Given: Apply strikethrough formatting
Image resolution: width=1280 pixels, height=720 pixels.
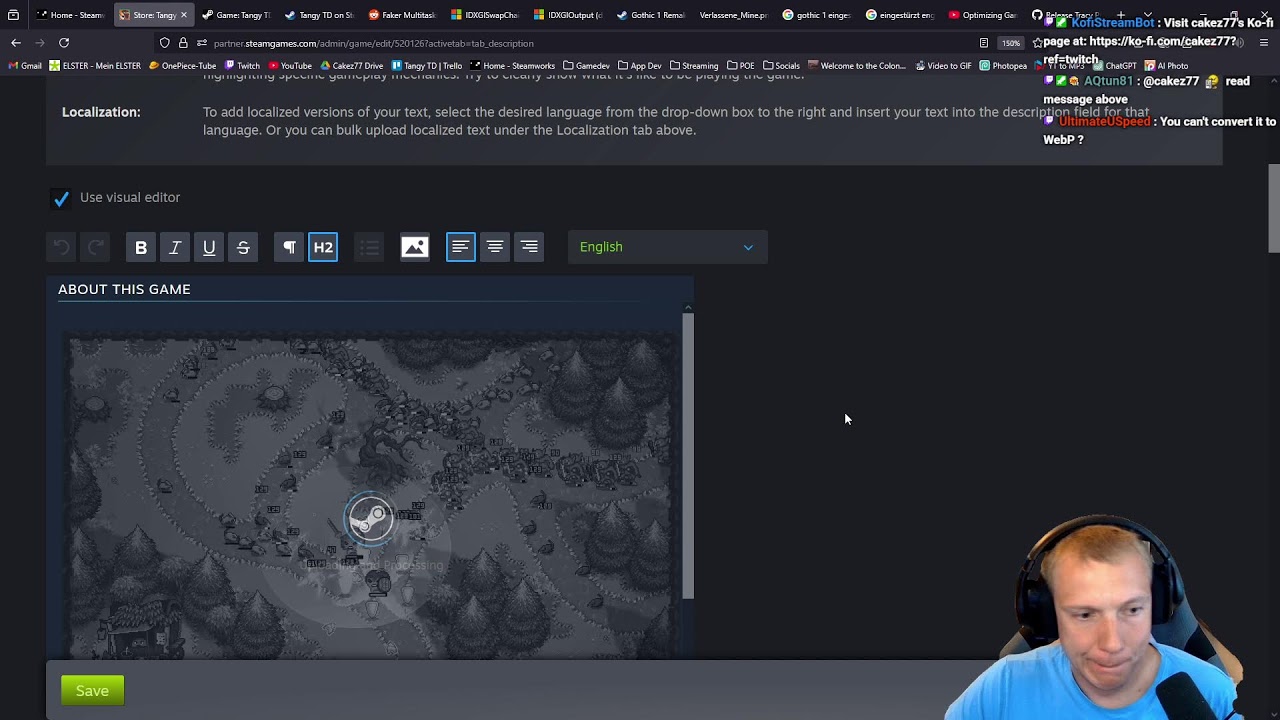Looking at the screenshot, I should pos(243,247).
